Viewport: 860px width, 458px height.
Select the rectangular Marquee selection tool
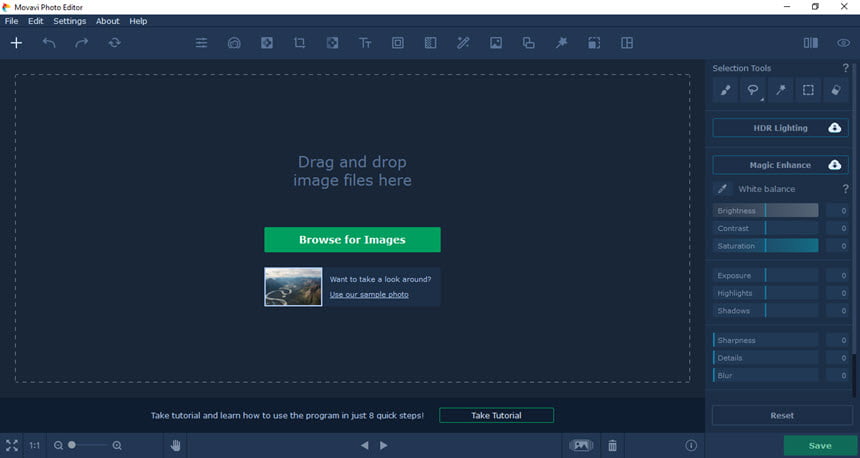808,90
